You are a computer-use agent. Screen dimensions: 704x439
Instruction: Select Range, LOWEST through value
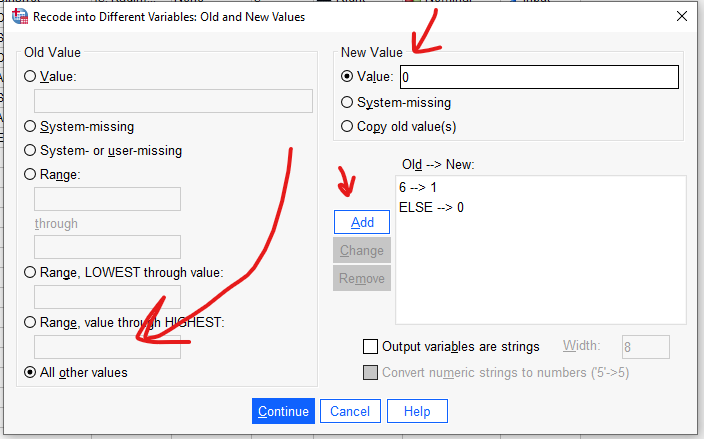point(30,272)
